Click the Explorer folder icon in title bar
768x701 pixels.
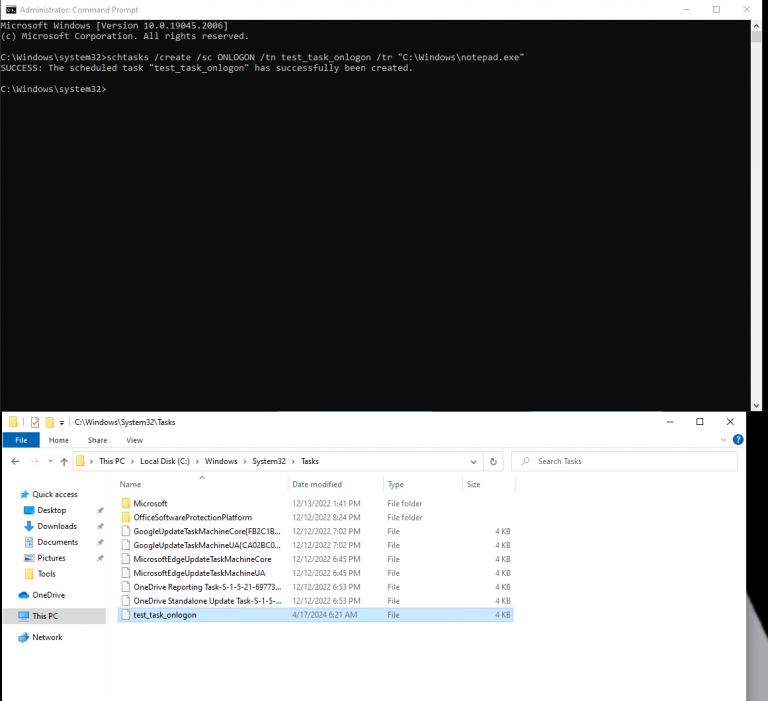click(x=13, y=422)
